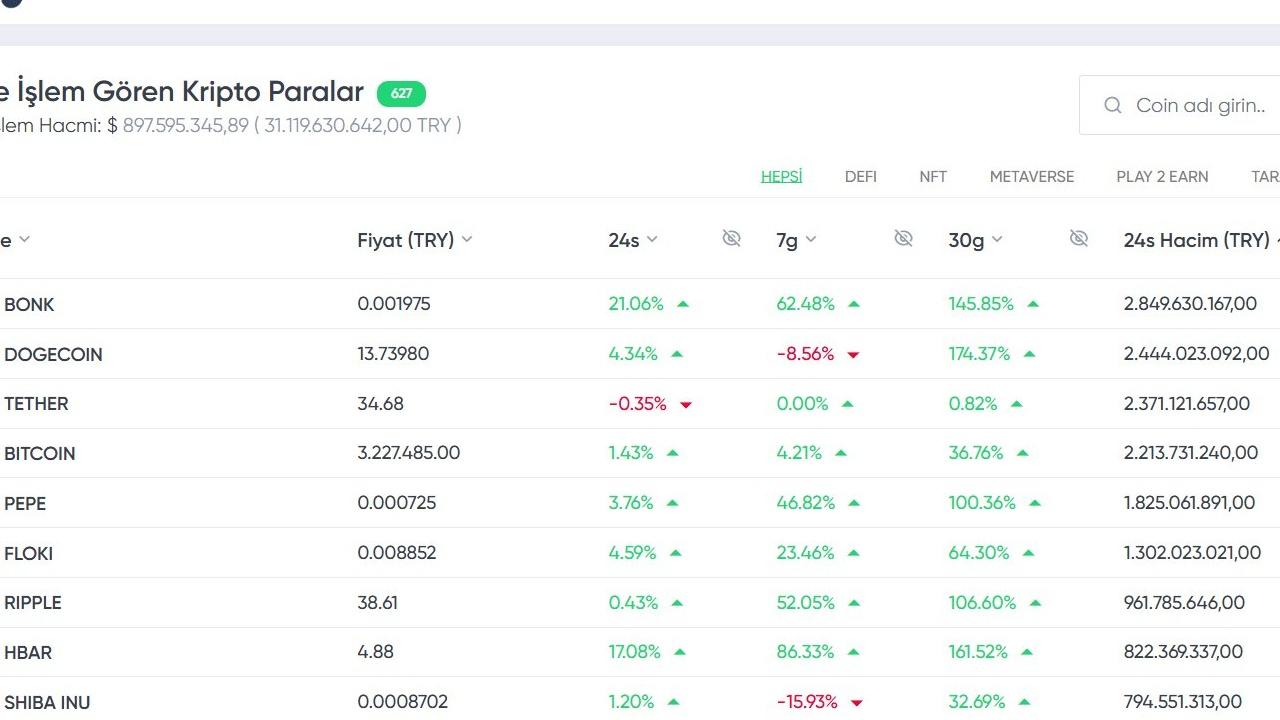
Task: Open the BITCOIN coin row
Action: click(640, 453)
